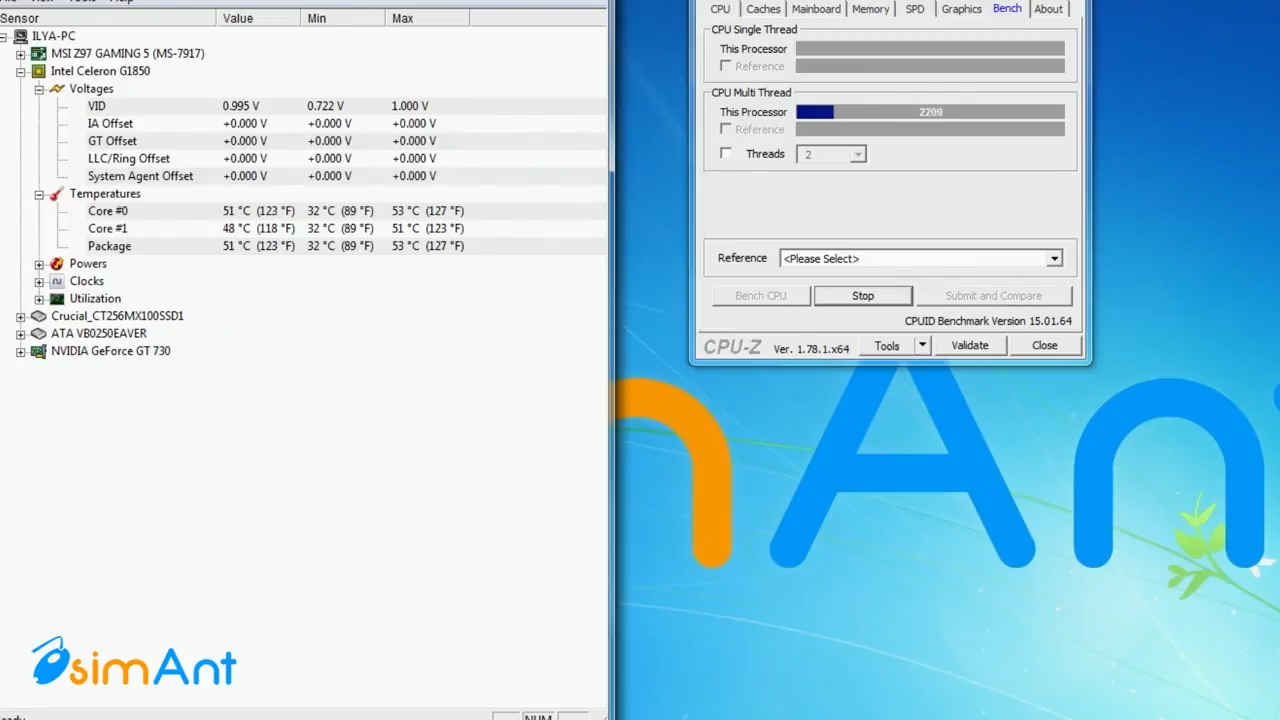Click the Min column header

[x=343, y=18]
